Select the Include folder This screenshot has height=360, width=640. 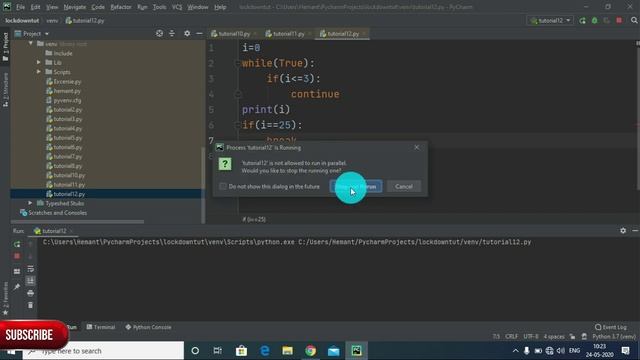click(59, 53)
